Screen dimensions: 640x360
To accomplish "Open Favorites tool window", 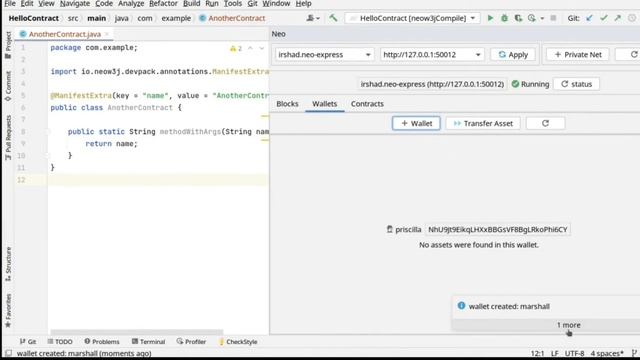I will point(8,310).
